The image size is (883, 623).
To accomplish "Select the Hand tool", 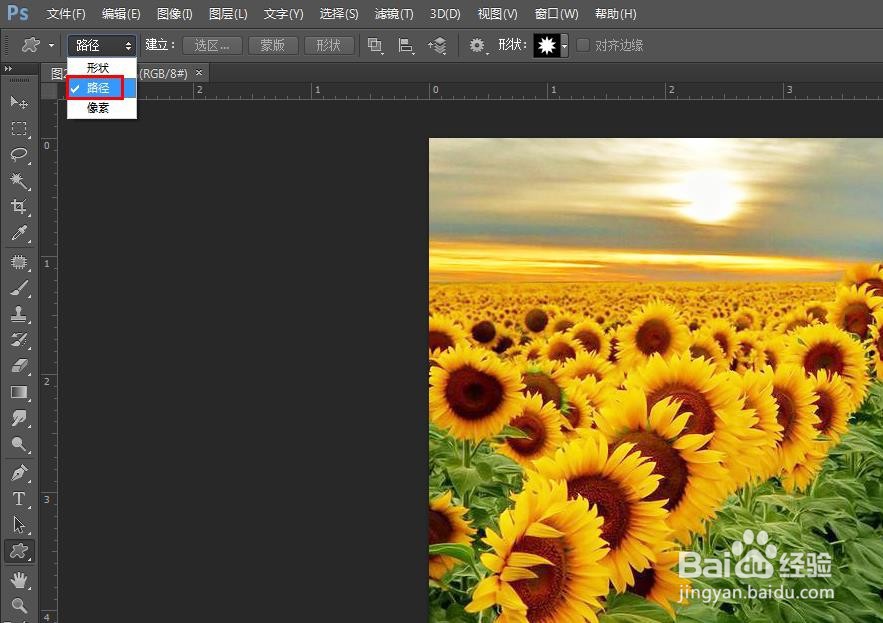I will [x=19, y=579].
